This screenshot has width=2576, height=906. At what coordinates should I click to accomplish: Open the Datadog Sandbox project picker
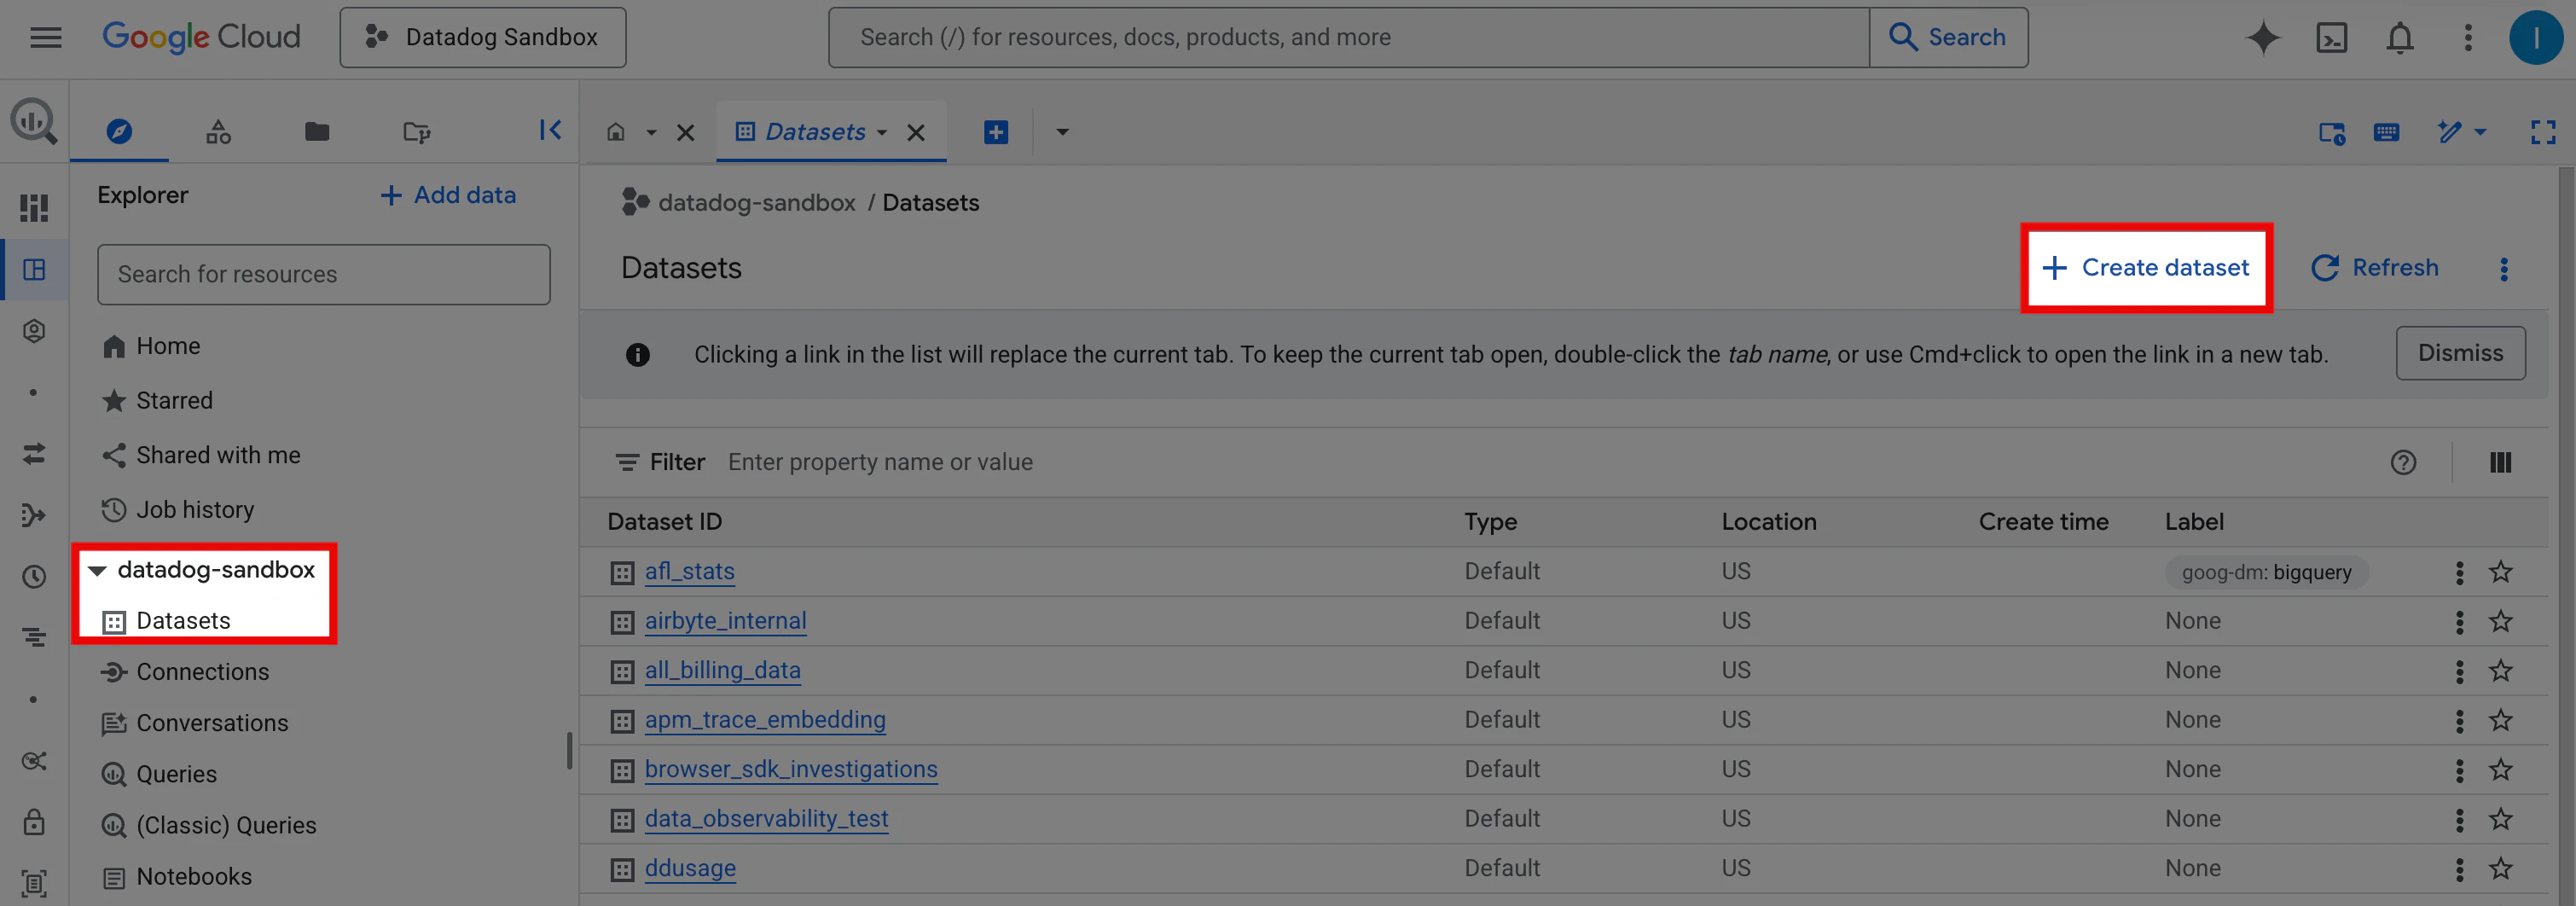pyautogui.click(x=482, y=38)
